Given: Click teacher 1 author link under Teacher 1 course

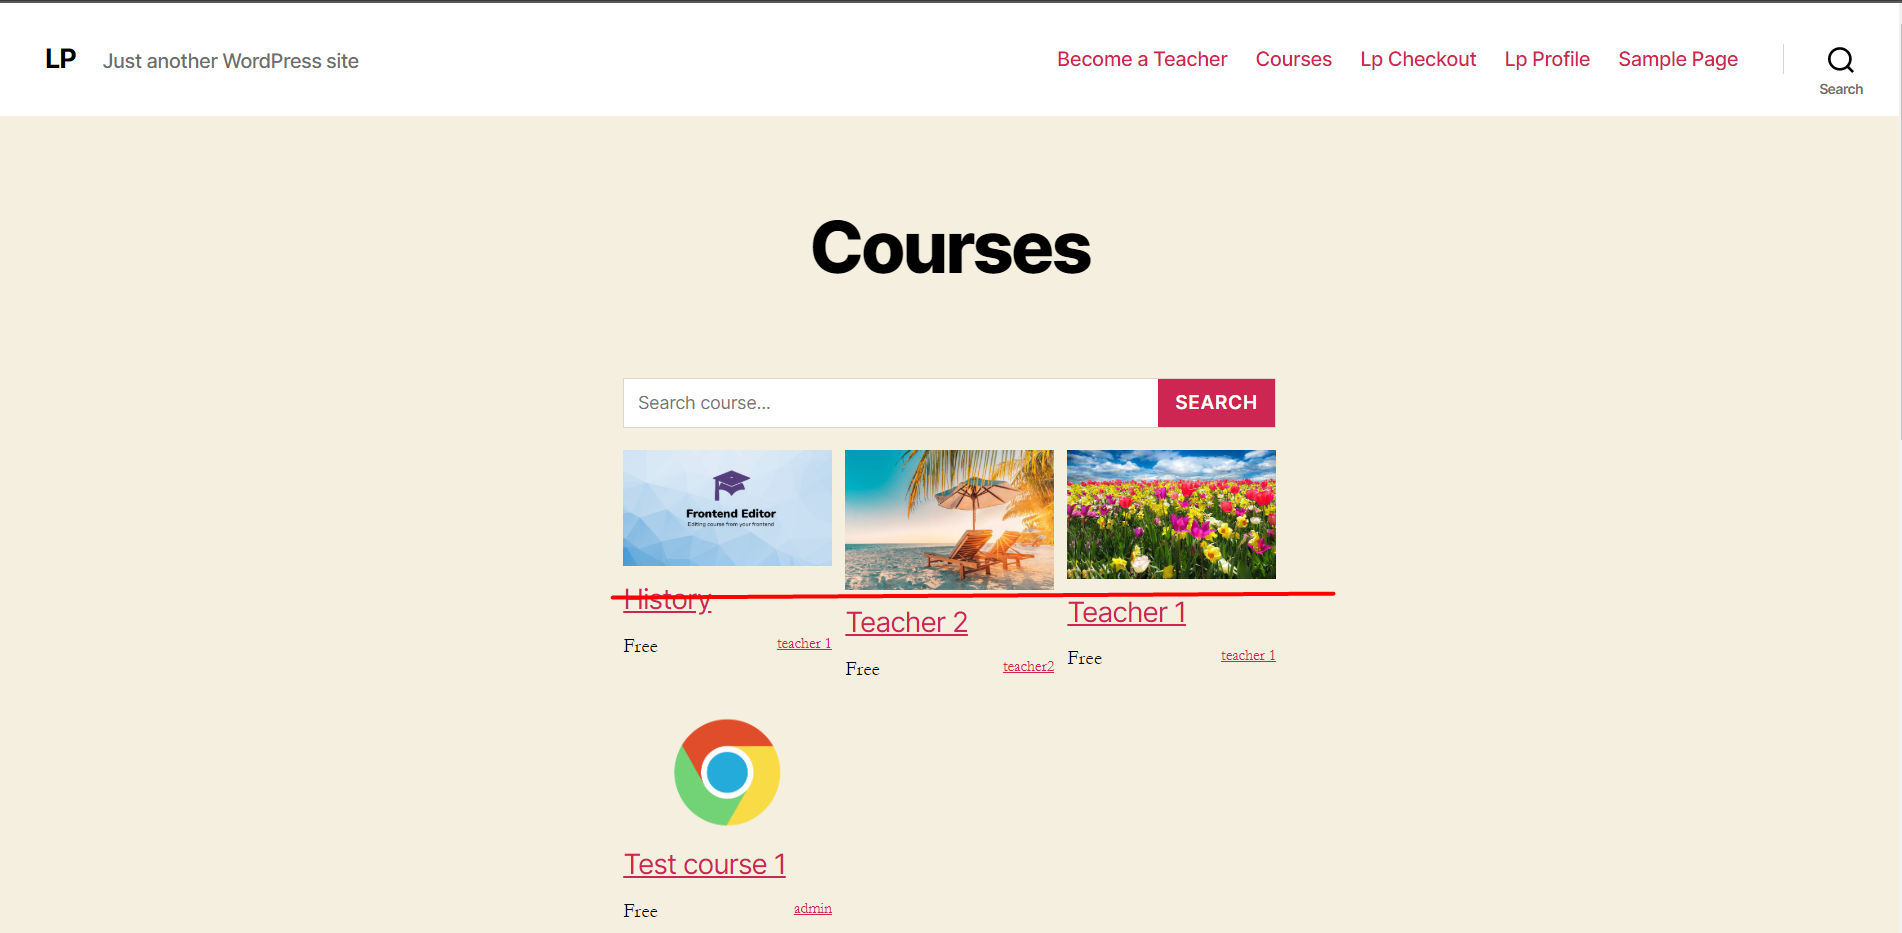Looking at the screenshot, I should point(1248,656).
